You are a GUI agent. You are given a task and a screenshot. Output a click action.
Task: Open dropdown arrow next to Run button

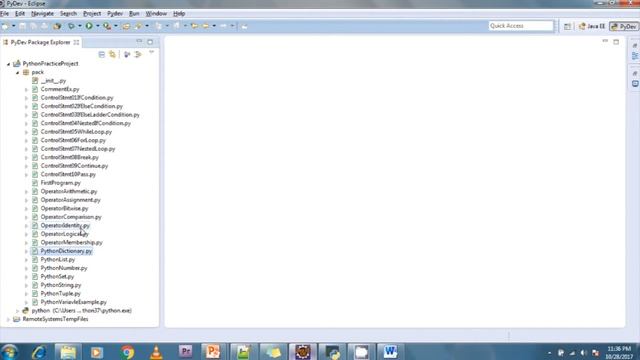98,26
